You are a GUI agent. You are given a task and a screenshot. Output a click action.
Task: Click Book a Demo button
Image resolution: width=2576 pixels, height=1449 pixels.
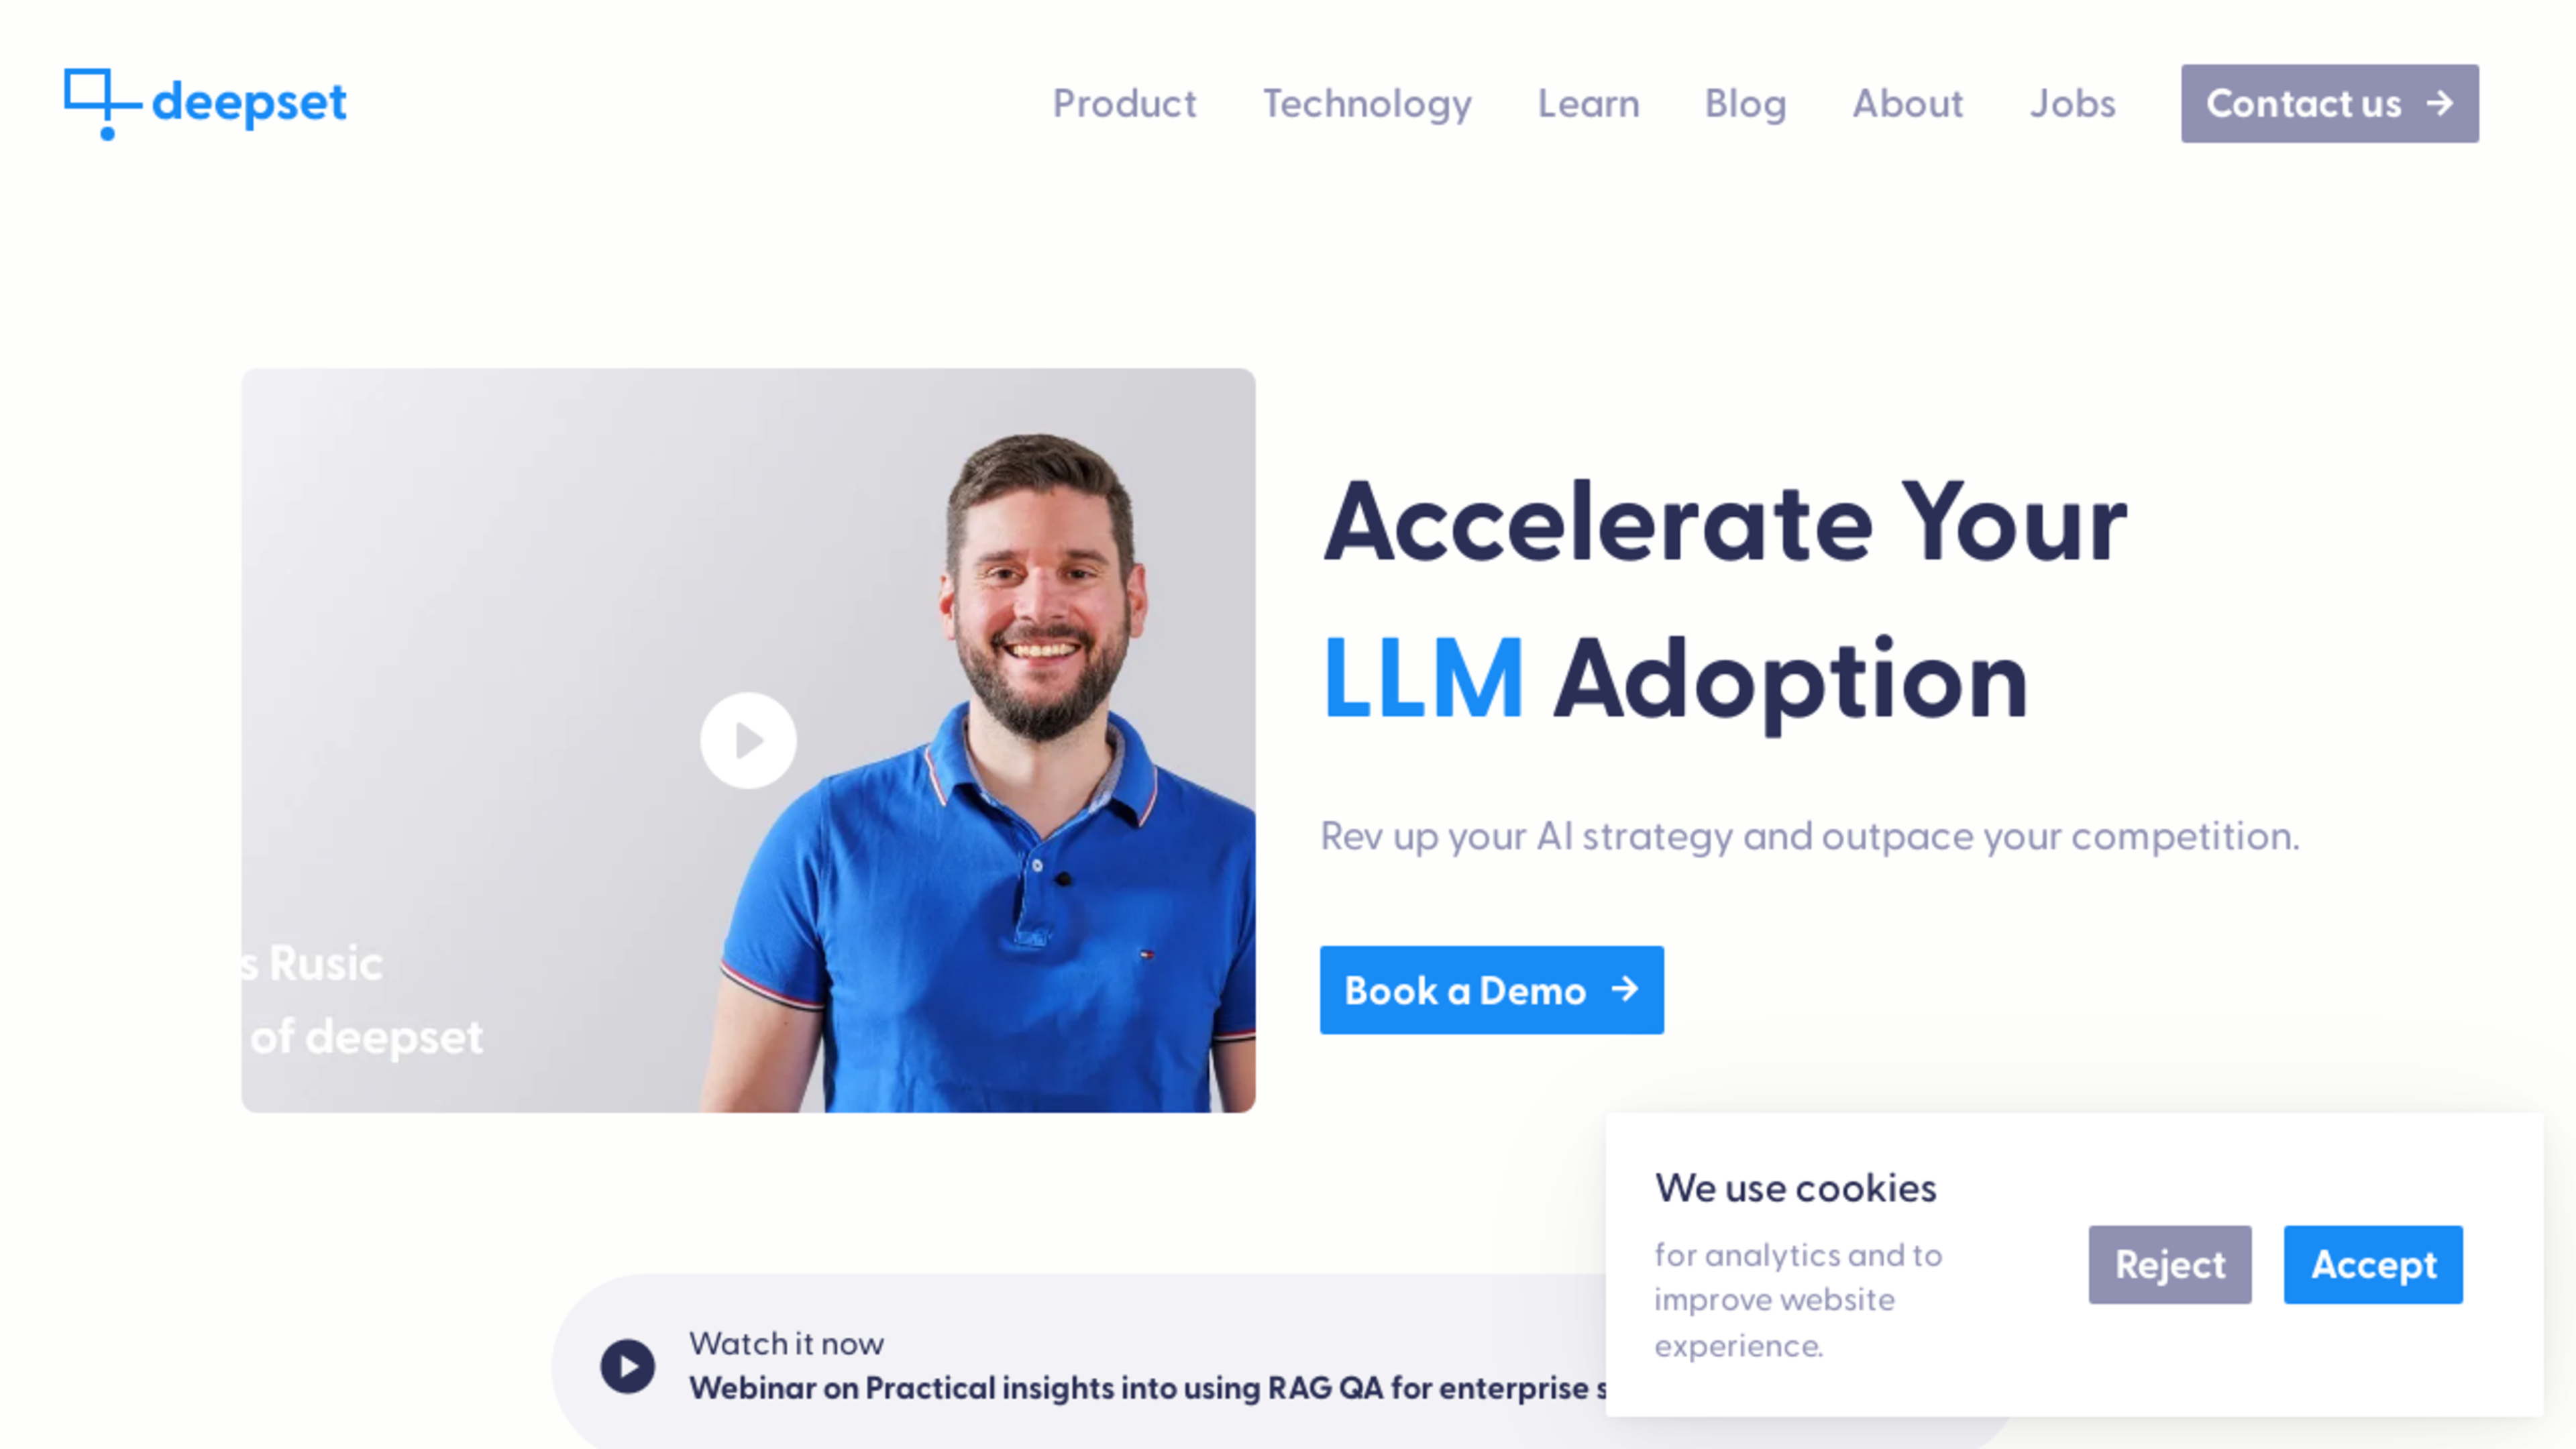pos(1491,989)
